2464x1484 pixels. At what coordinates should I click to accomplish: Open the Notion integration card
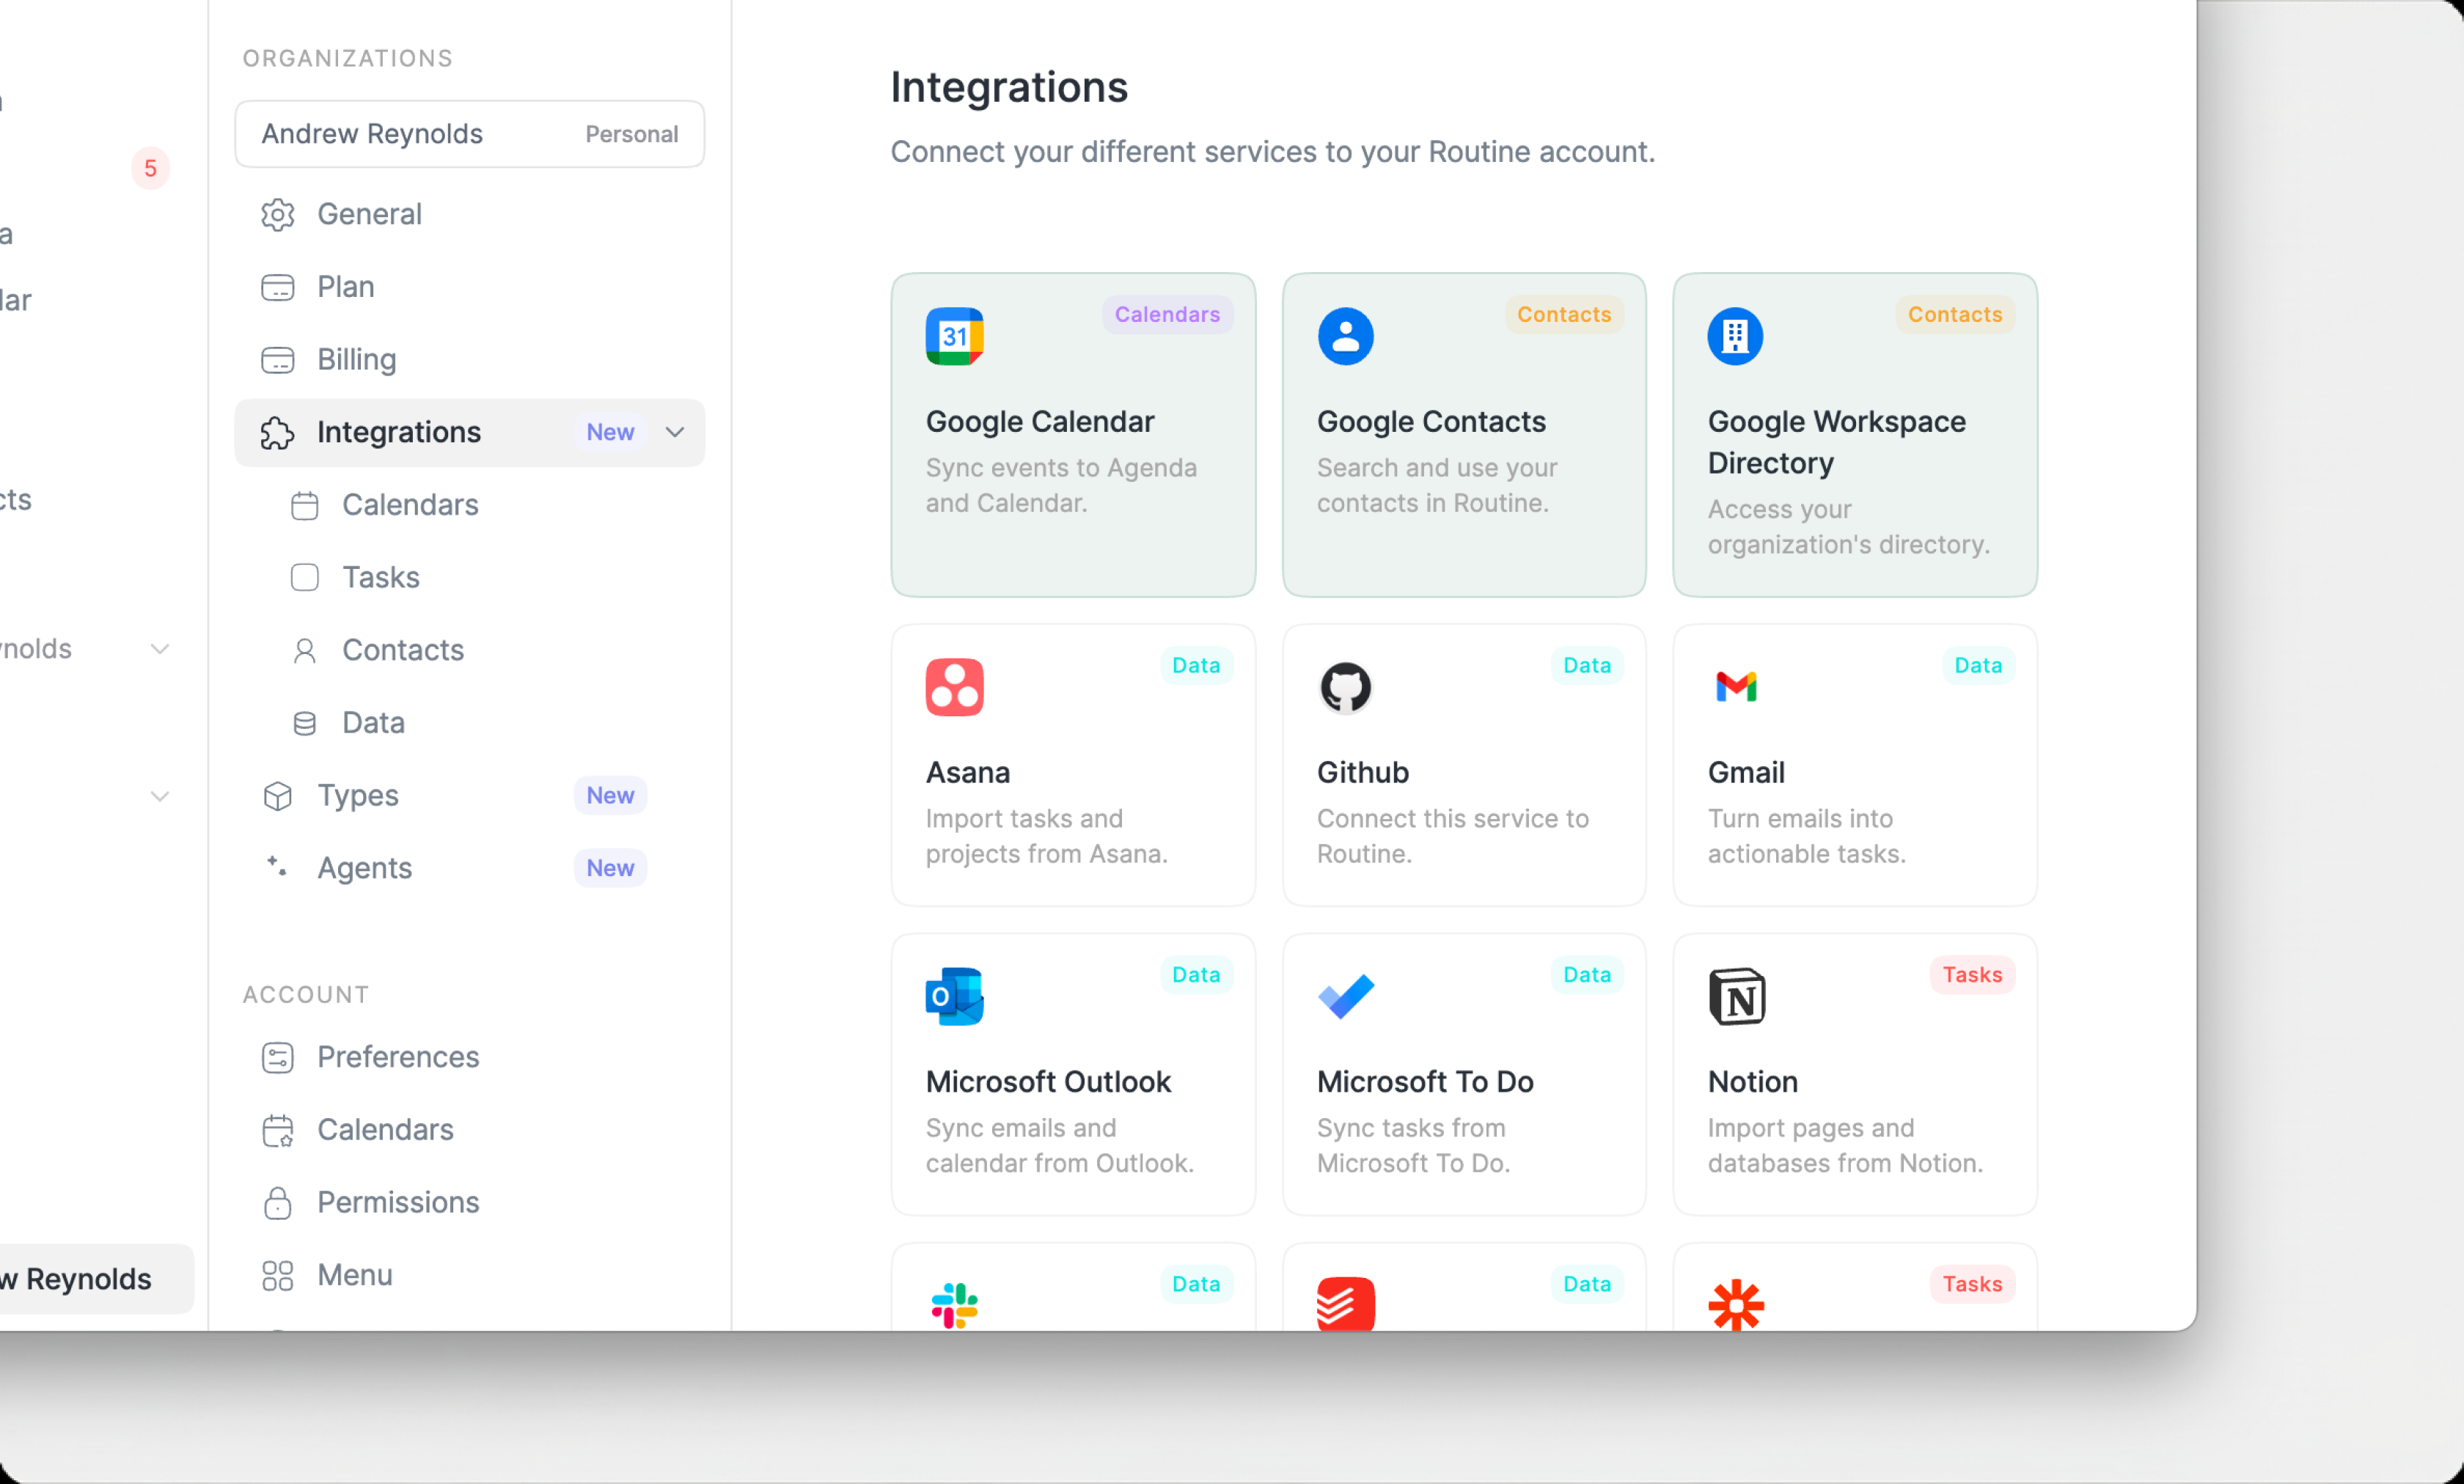pyautogui.click(x=1855, y=1075)
